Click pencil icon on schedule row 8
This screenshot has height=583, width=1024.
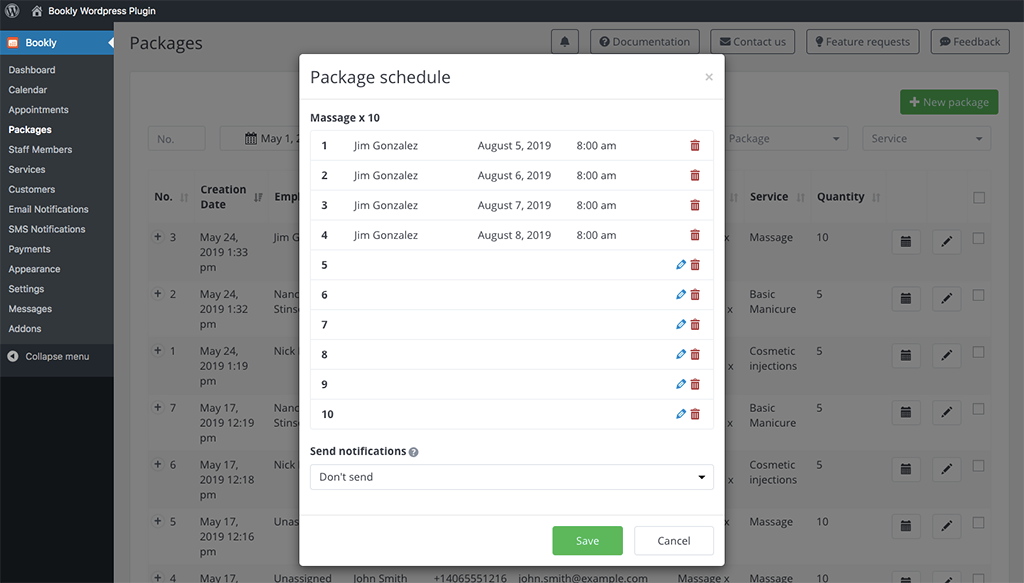681,355
